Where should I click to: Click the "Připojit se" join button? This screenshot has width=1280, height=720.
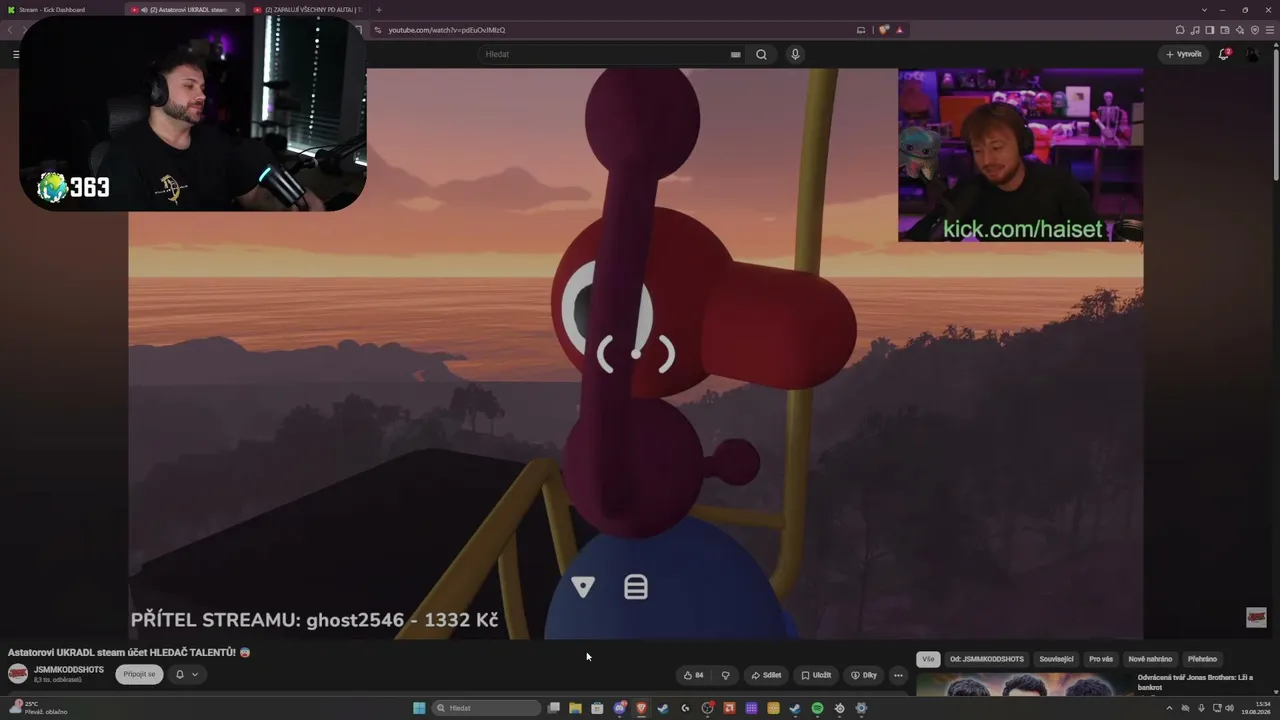tap(139, 674)
